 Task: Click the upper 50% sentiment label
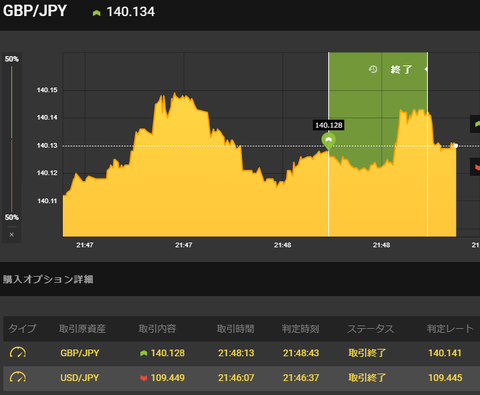click(12, 59)
